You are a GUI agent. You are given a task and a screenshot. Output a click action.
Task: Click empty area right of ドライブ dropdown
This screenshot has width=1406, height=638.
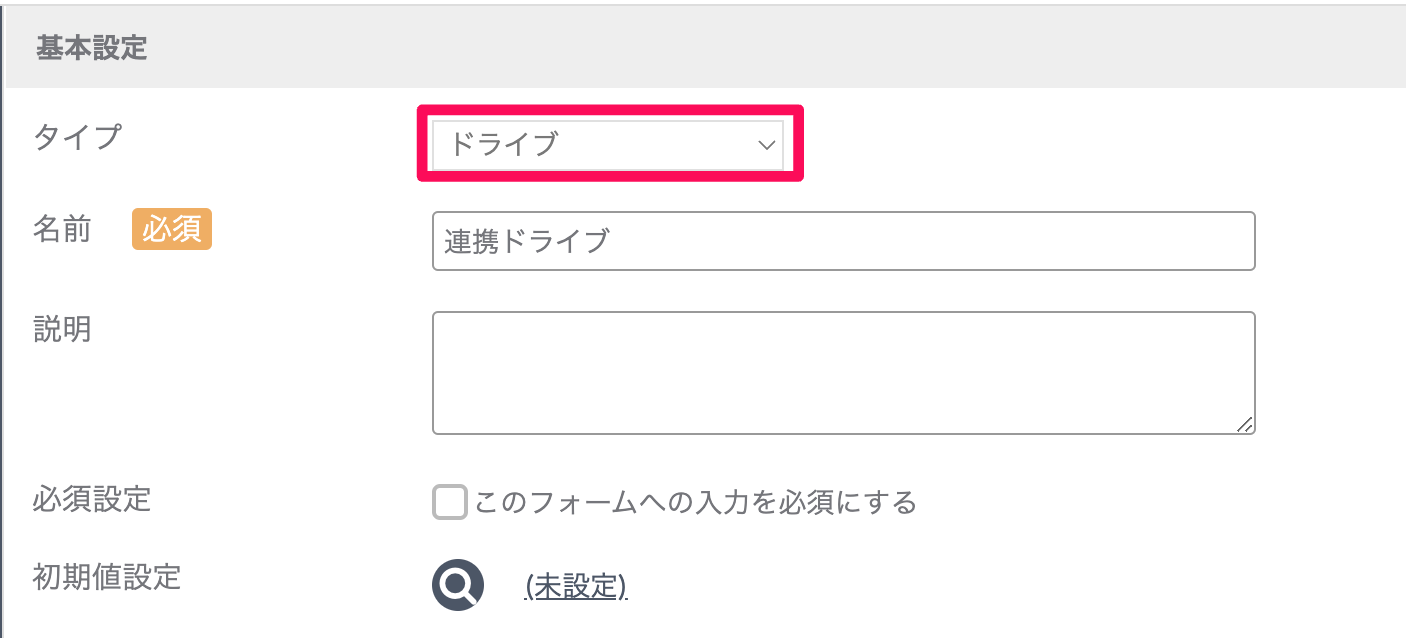tap(1100, 145)
